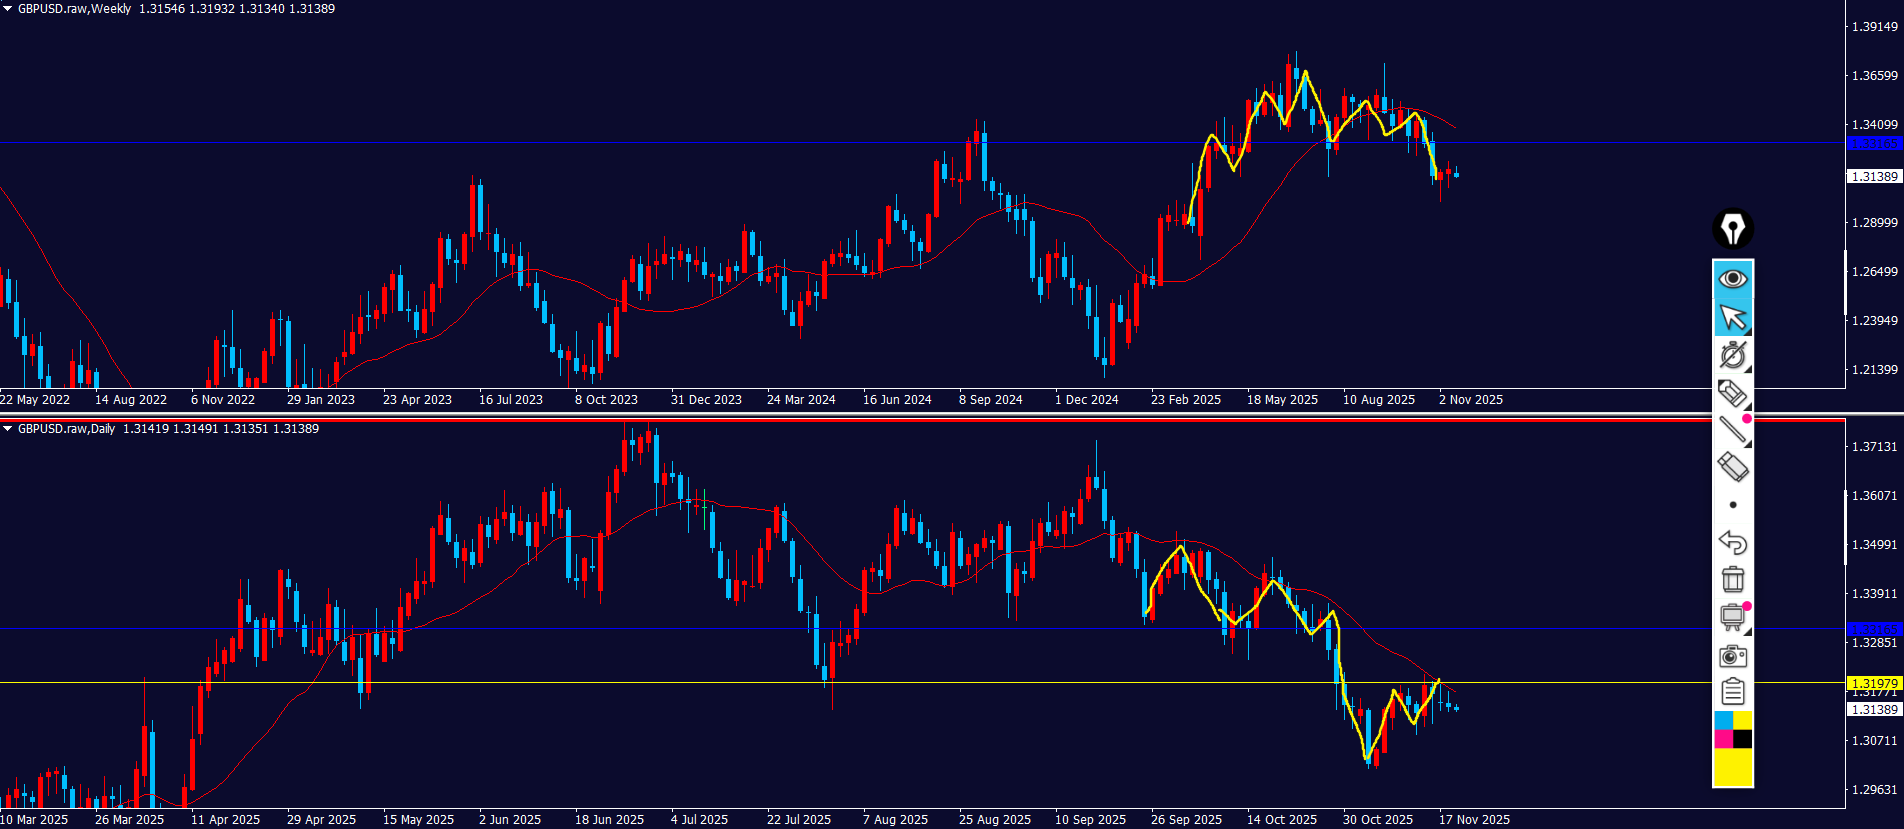Click the clipboard icon
Image resolution: width=1904 pixels, height=829 pixels.
pos(1732,691)
